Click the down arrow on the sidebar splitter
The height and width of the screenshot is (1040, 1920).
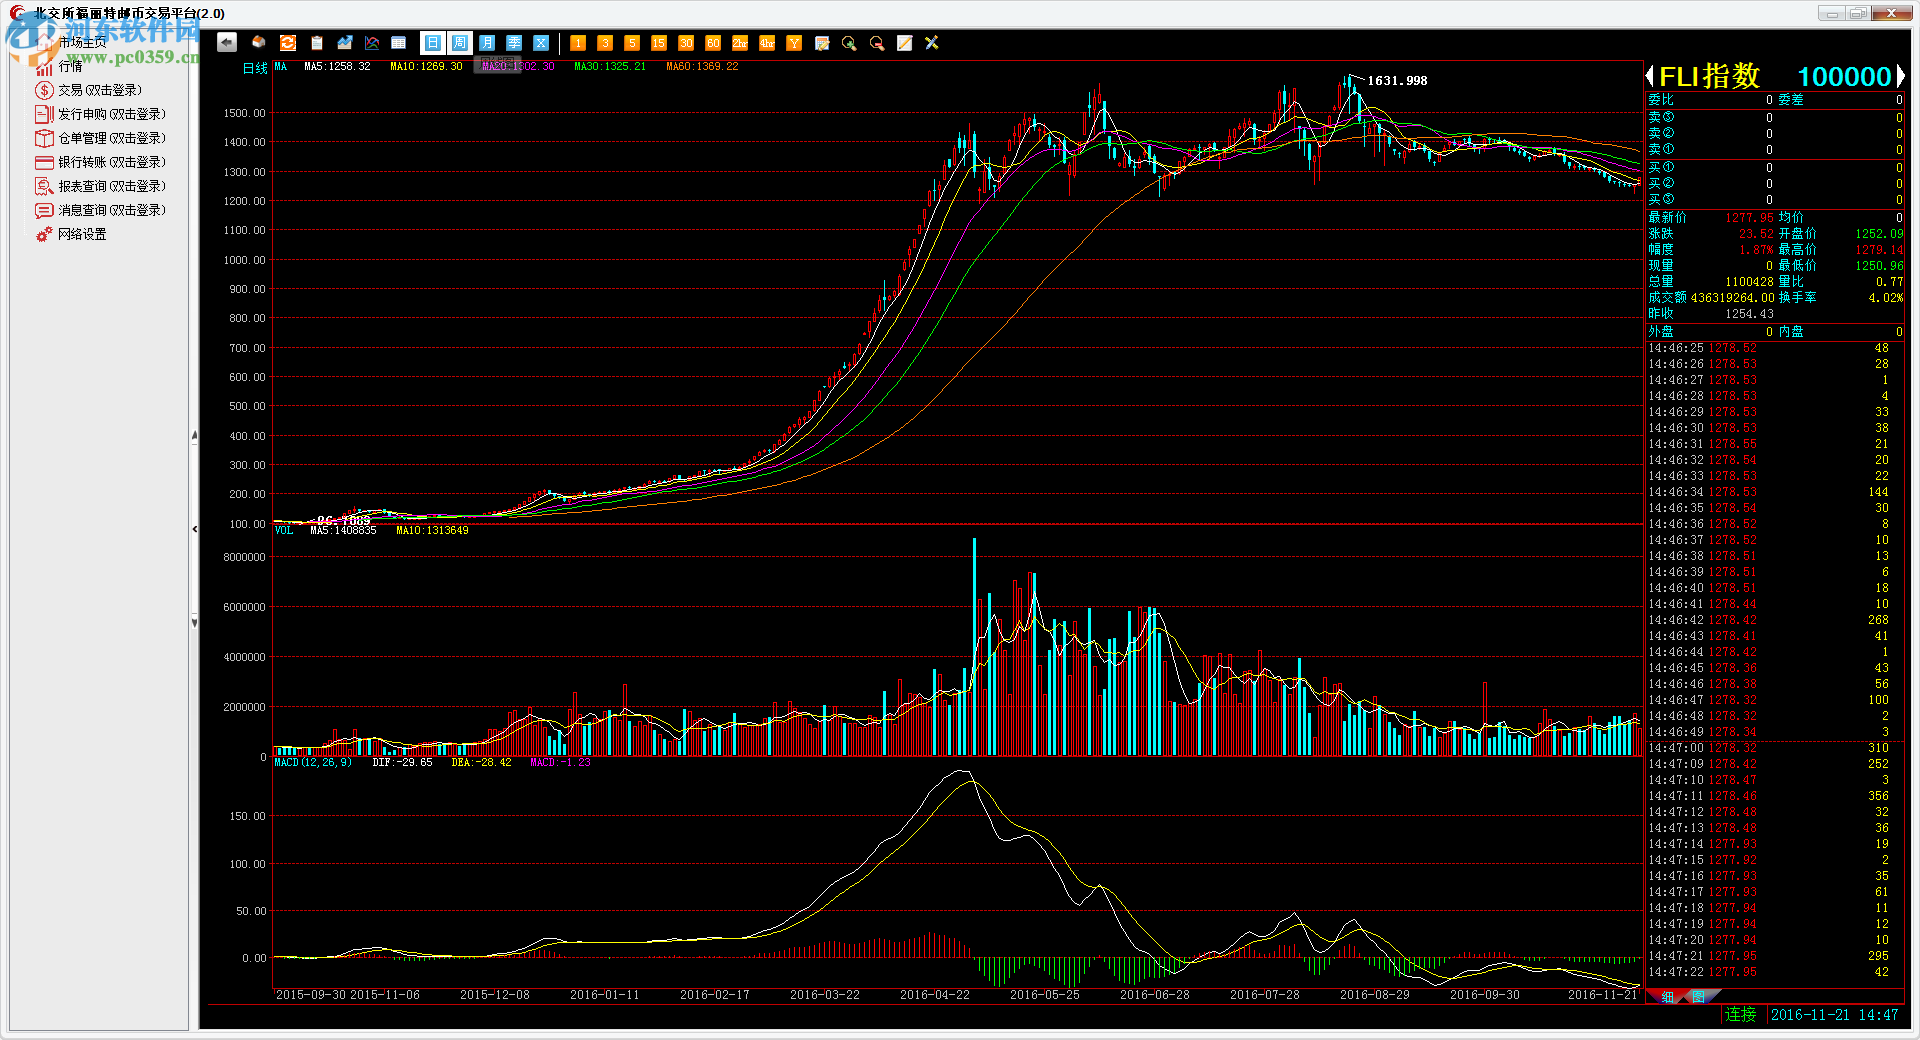[194, 622]
